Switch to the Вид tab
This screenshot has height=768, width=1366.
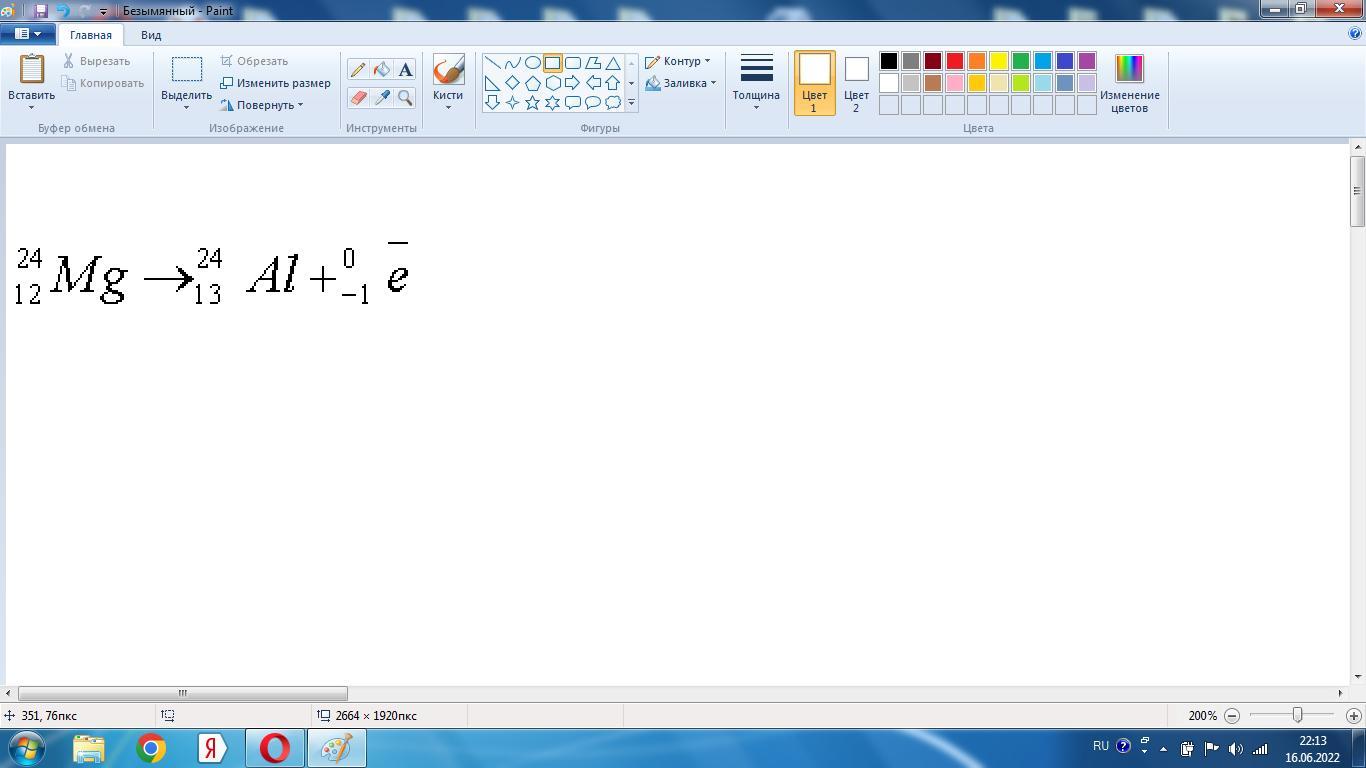point(151,35)
